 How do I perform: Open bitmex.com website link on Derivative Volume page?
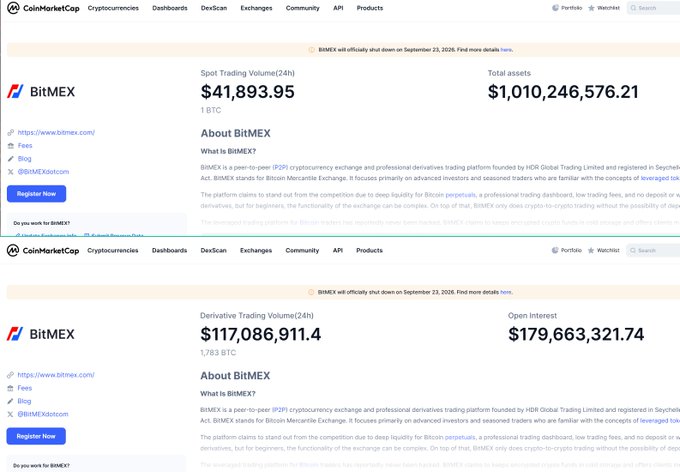click(56, 375)
